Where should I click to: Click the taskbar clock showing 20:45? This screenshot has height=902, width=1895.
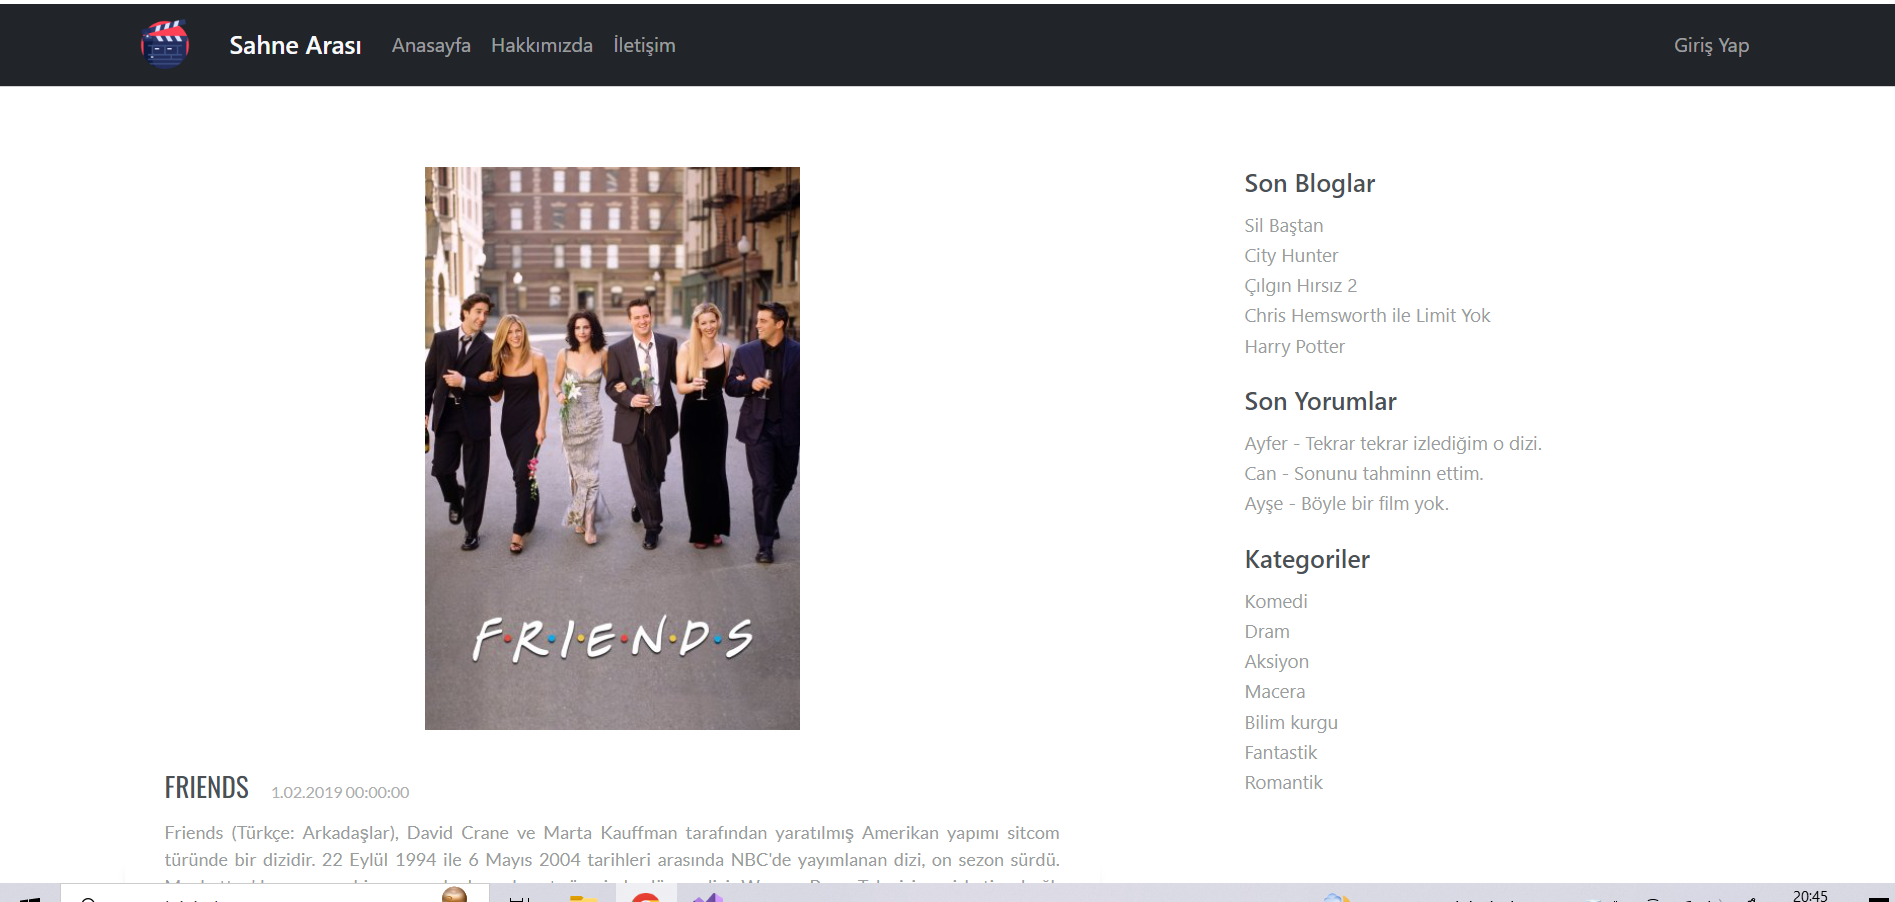tap(1810, 895)
